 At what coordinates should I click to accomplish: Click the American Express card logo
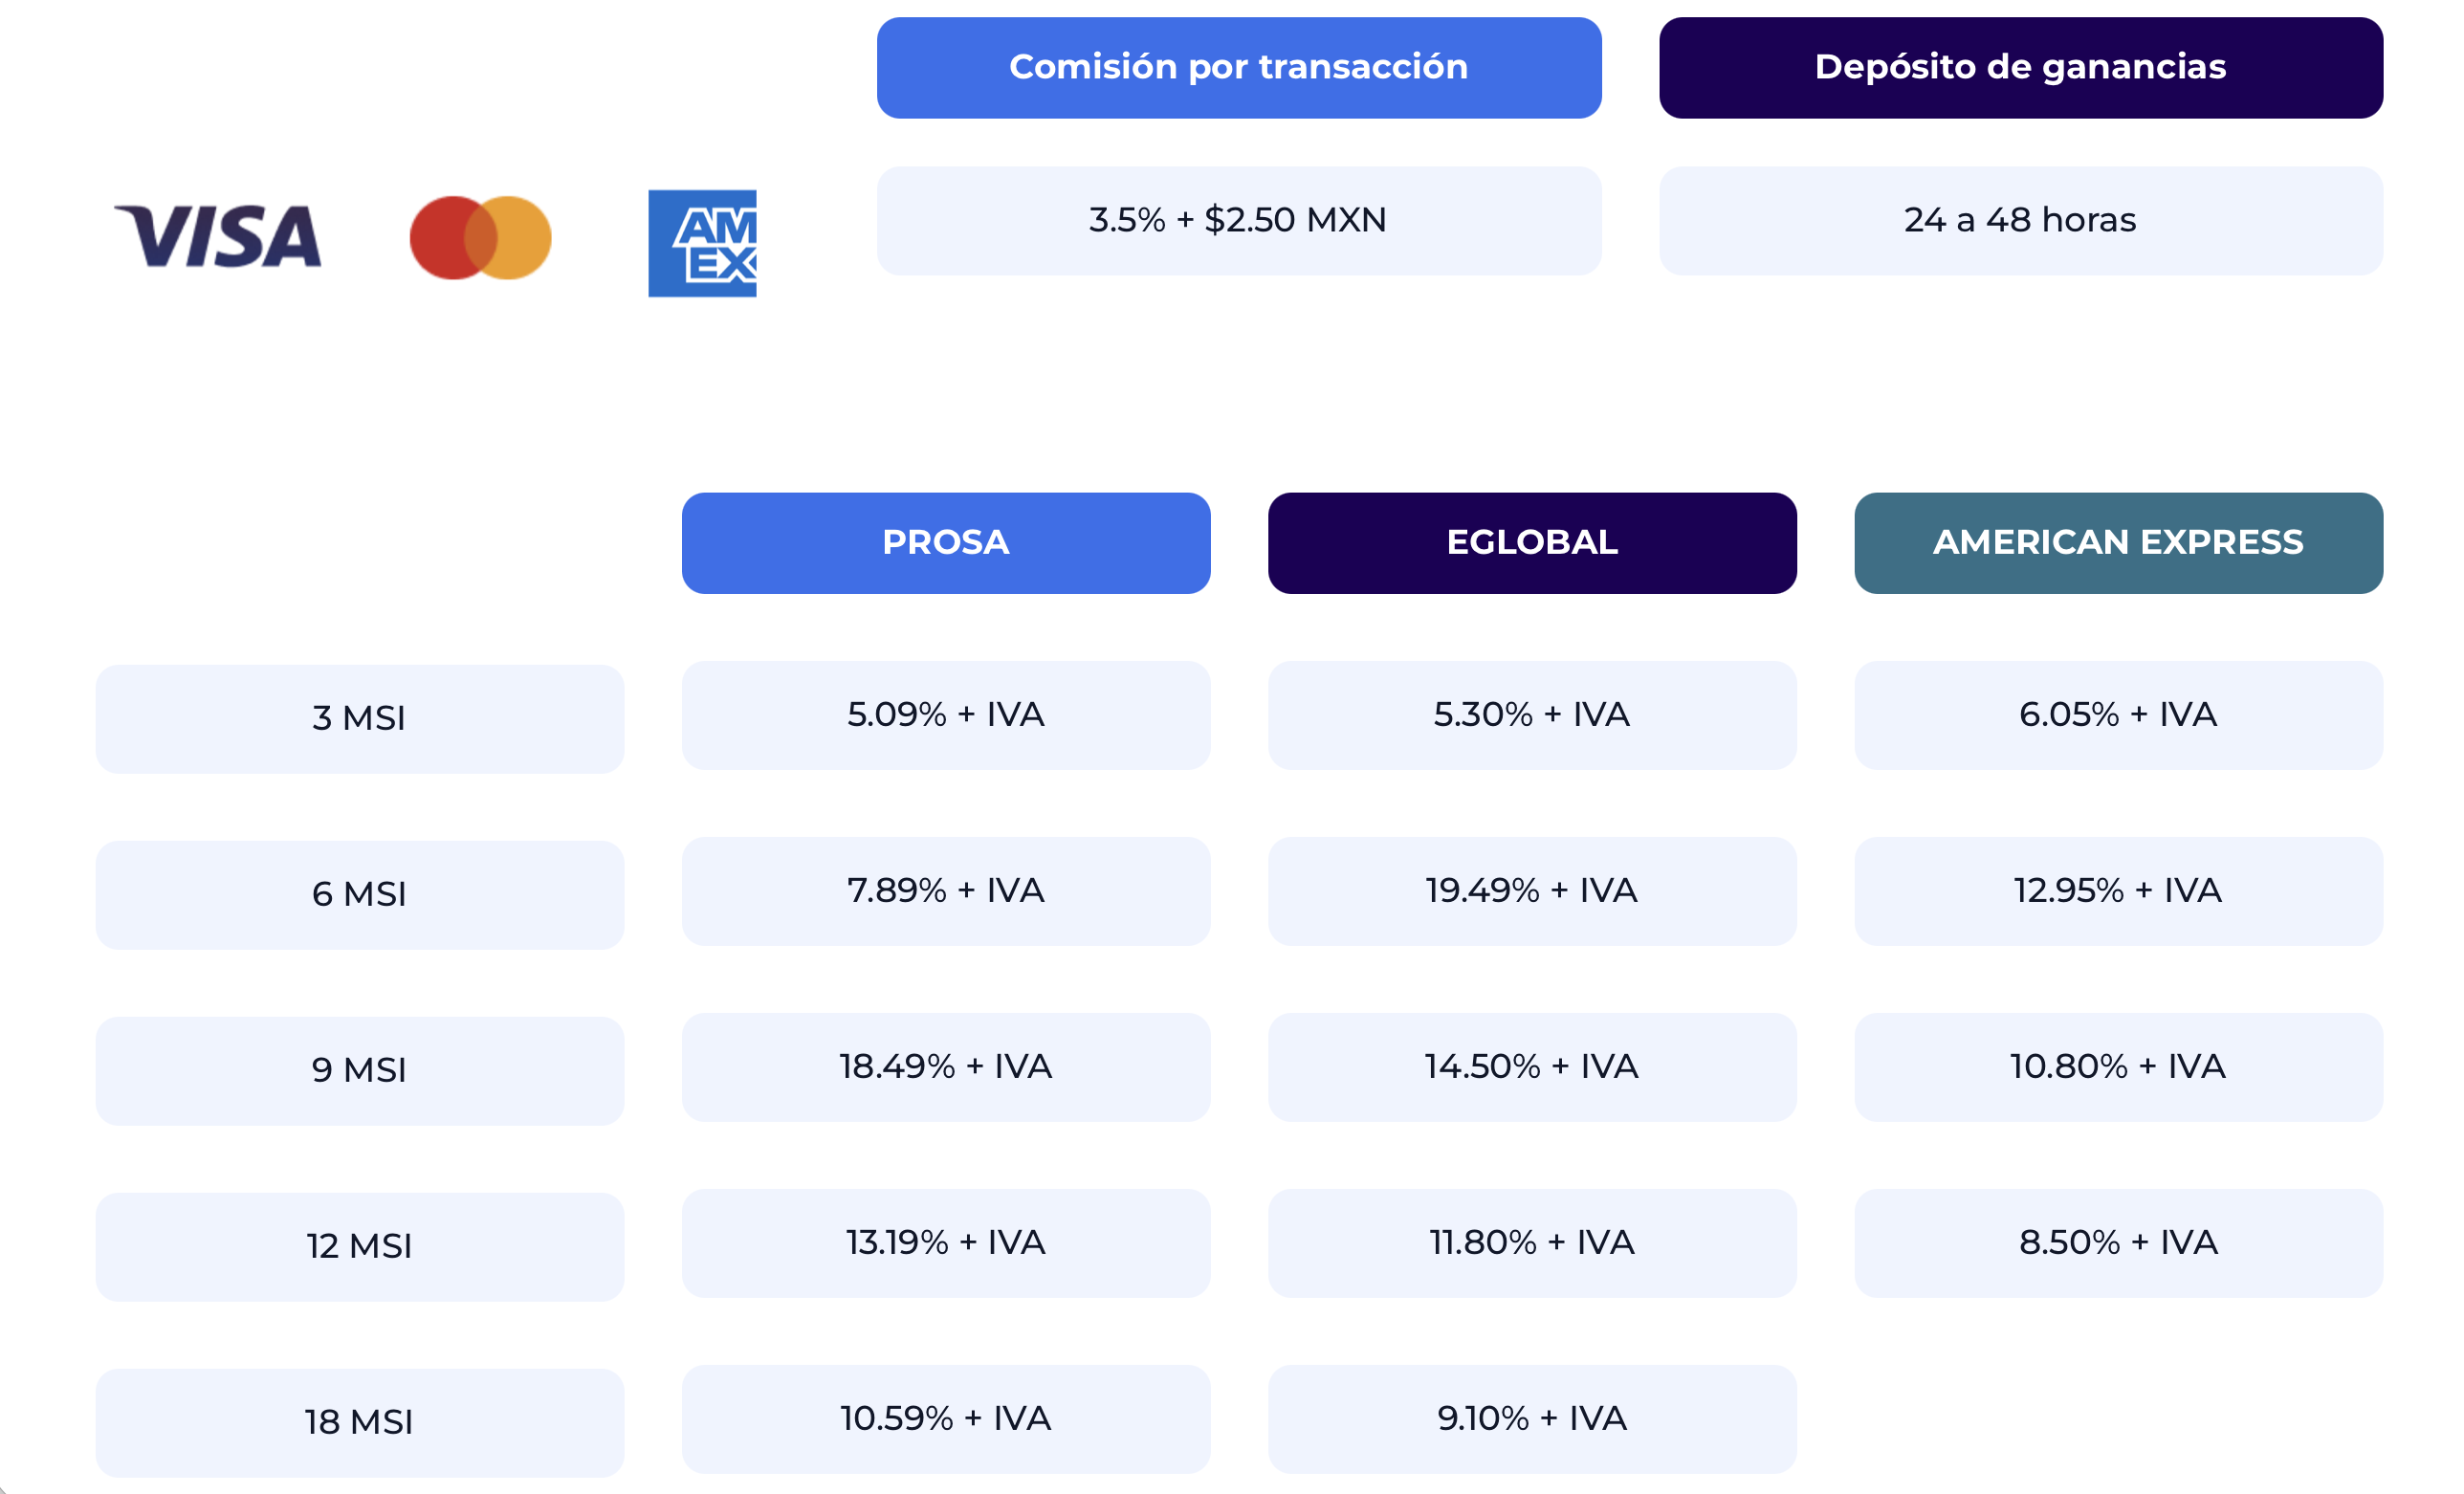(x=702, y=243)
